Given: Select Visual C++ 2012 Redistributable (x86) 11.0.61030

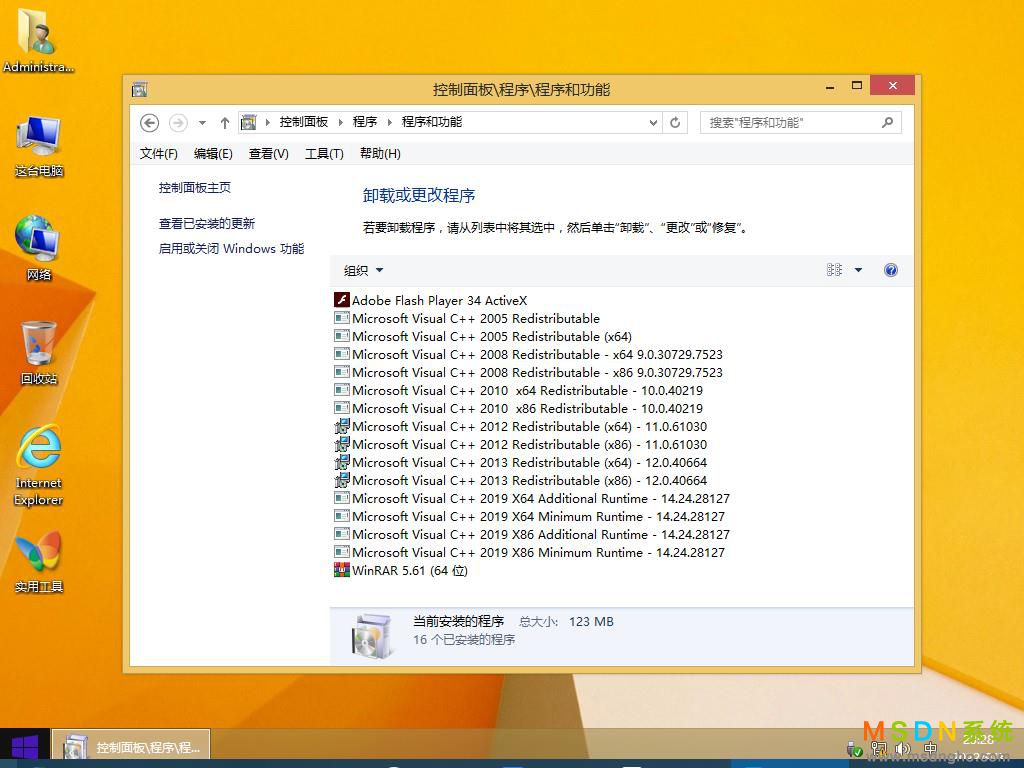Looking at the screenshot, I should point(520,444).
